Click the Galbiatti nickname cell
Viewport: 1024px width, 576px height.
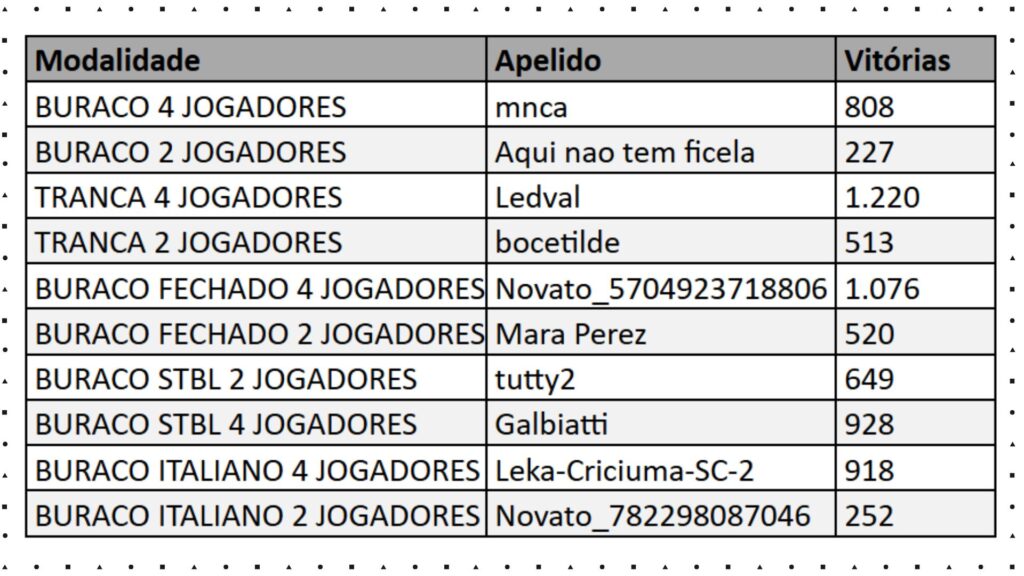click(552, 424)
